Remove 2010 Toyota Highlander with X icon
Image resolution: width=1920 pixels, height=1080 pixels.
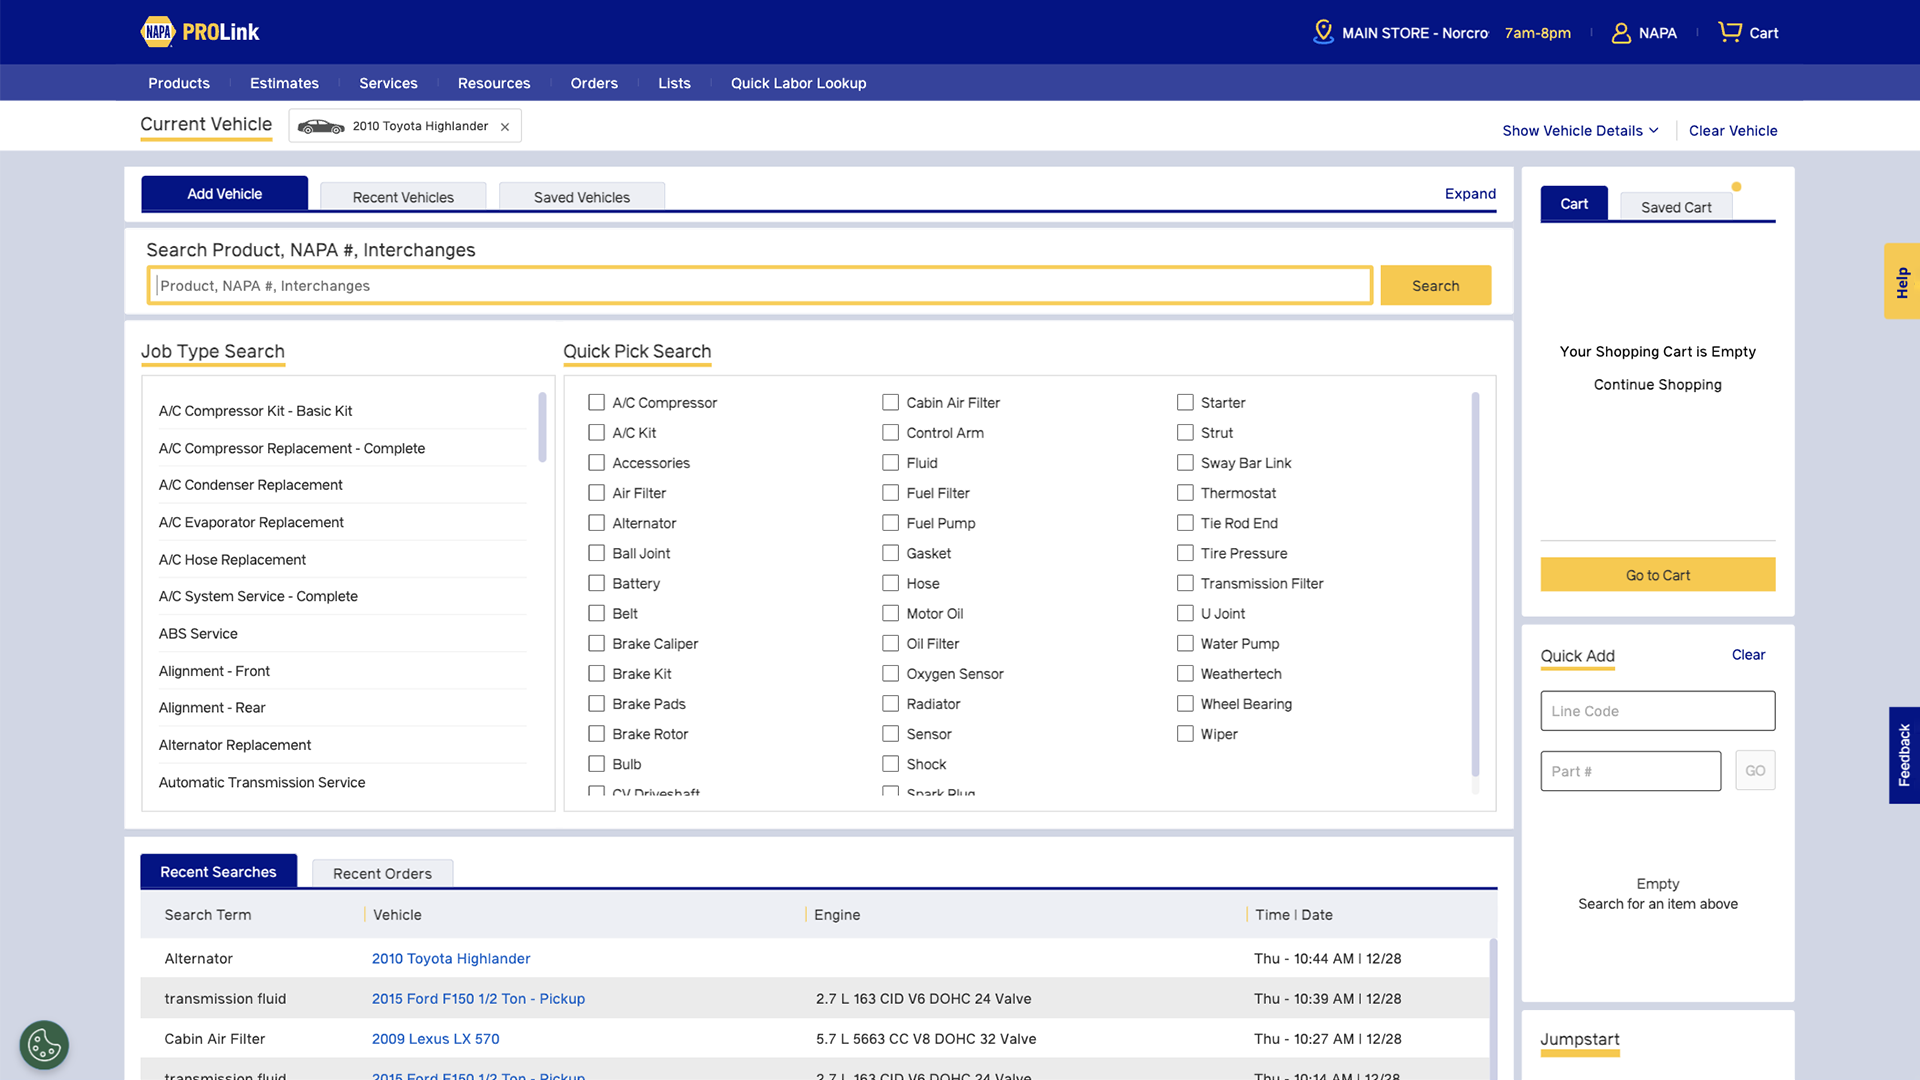505,127
